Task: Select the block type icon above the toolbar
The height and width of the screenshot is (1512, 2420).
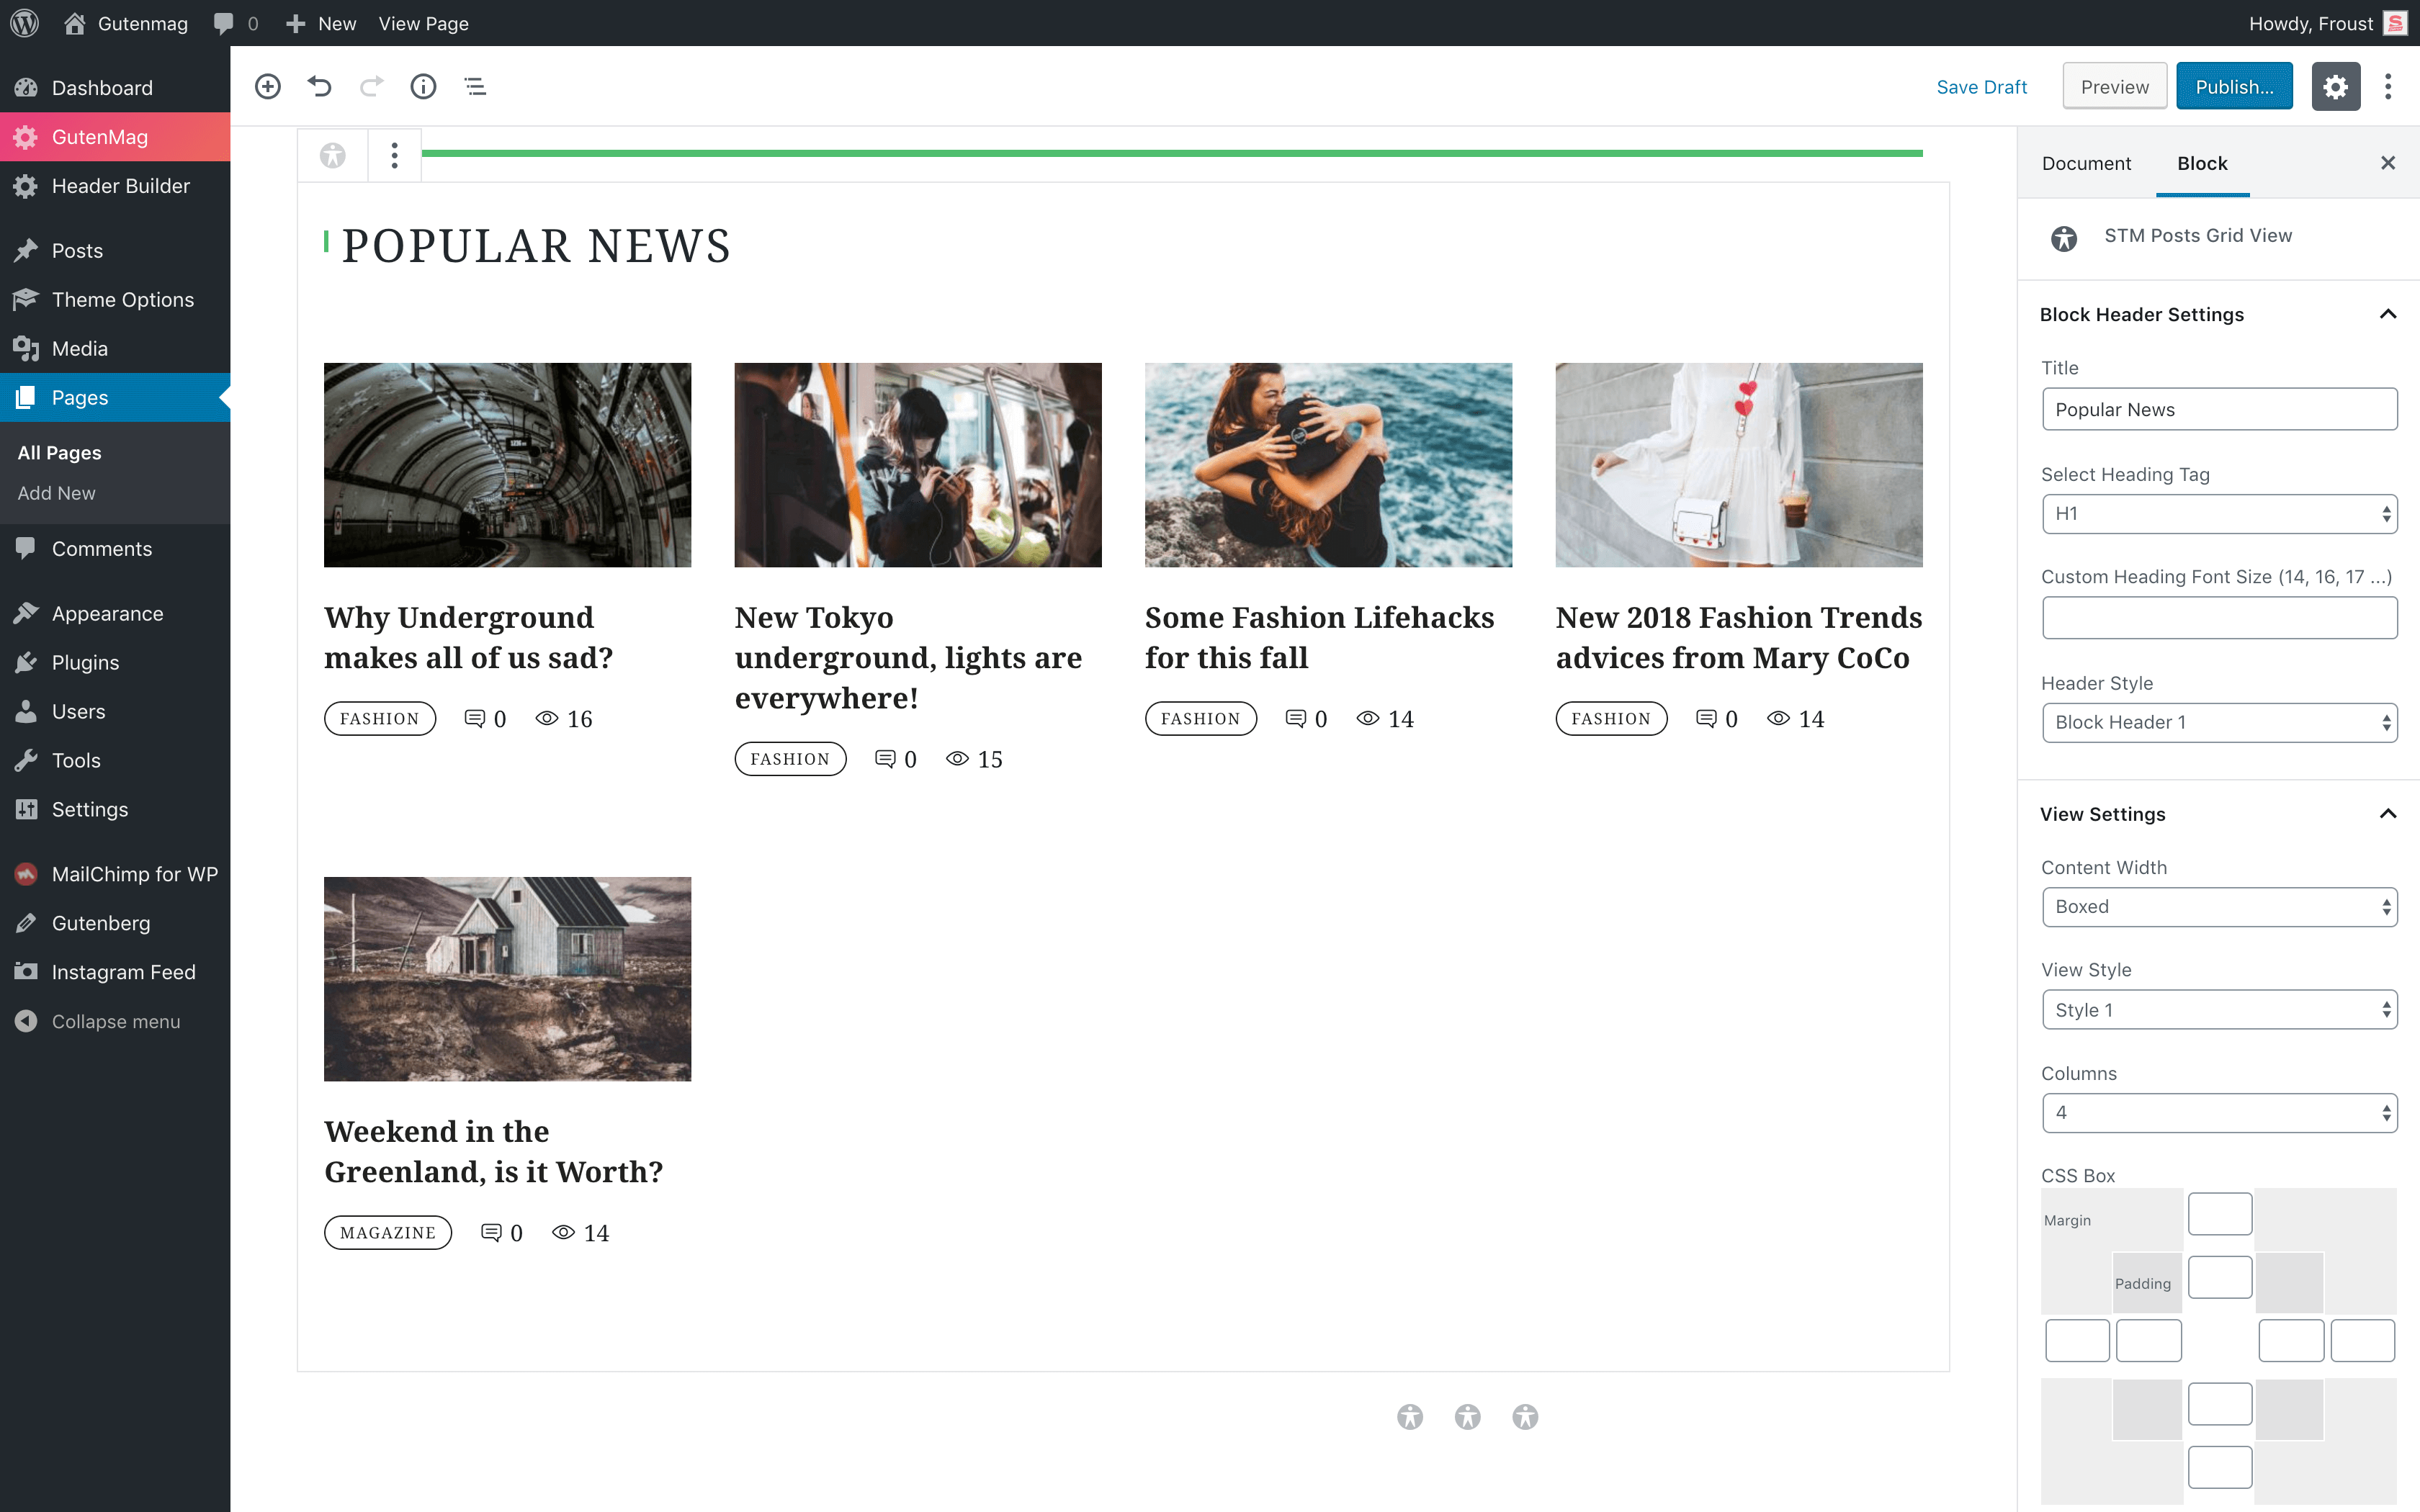Action: tap(332, 155)
